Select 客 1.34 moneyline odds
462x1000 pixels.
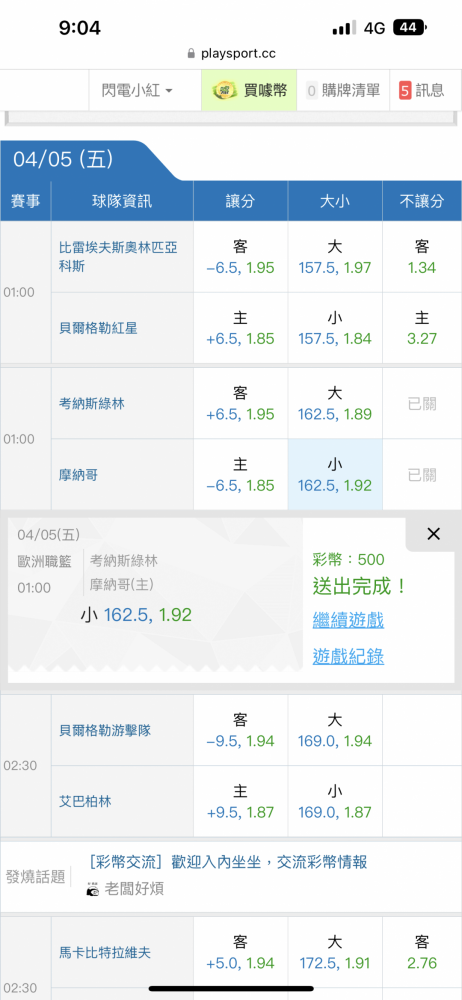422,257
